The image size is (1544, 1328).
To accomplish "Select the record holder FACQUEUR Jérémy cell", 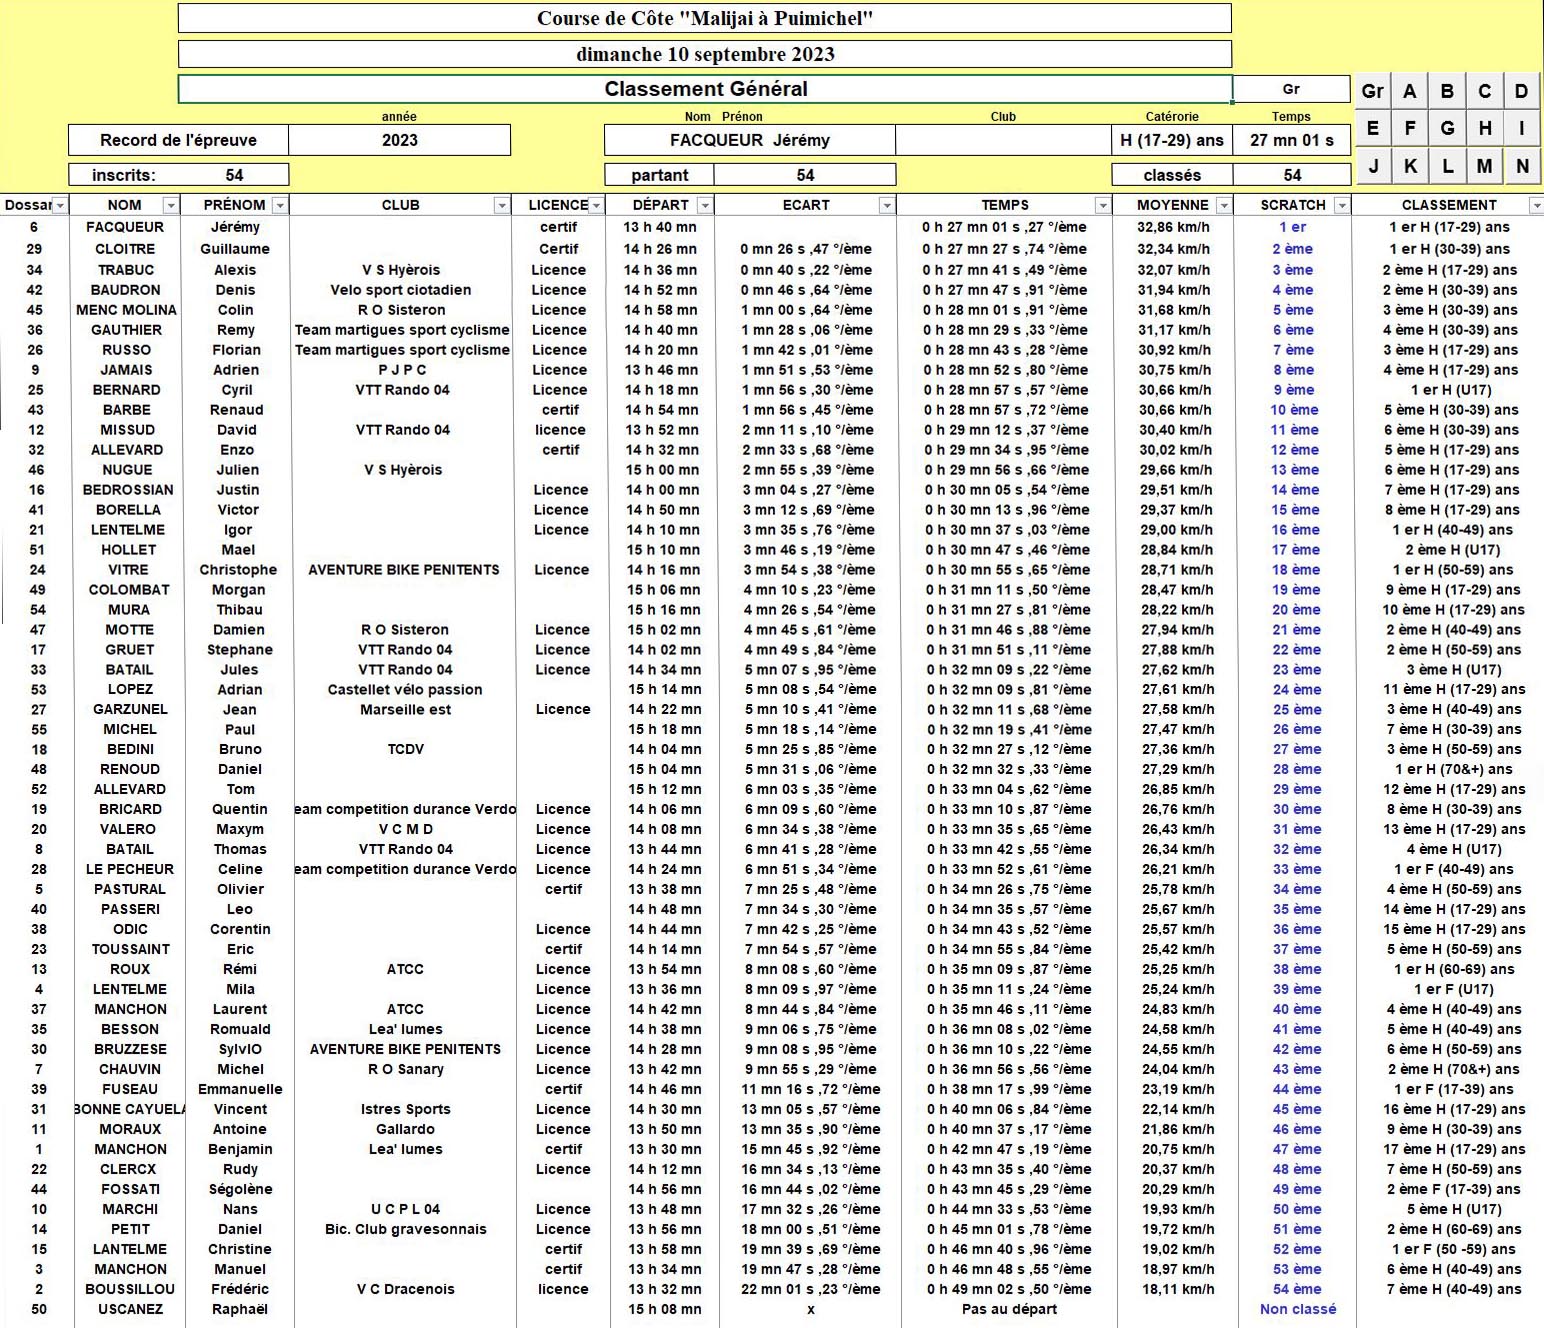I will click(x=749, y=140).
